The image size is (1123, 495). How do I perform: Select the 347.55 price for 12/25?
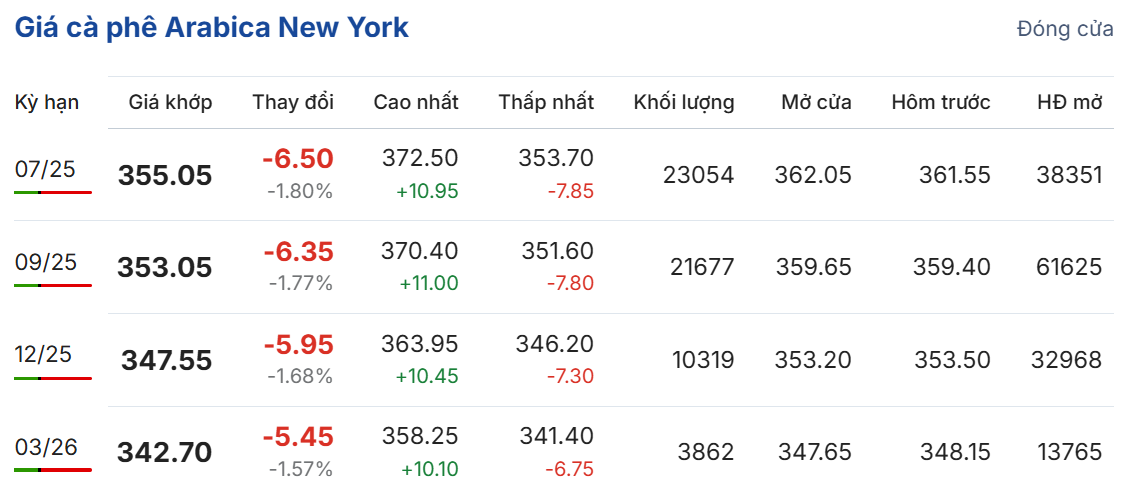(x=167, y=360)
